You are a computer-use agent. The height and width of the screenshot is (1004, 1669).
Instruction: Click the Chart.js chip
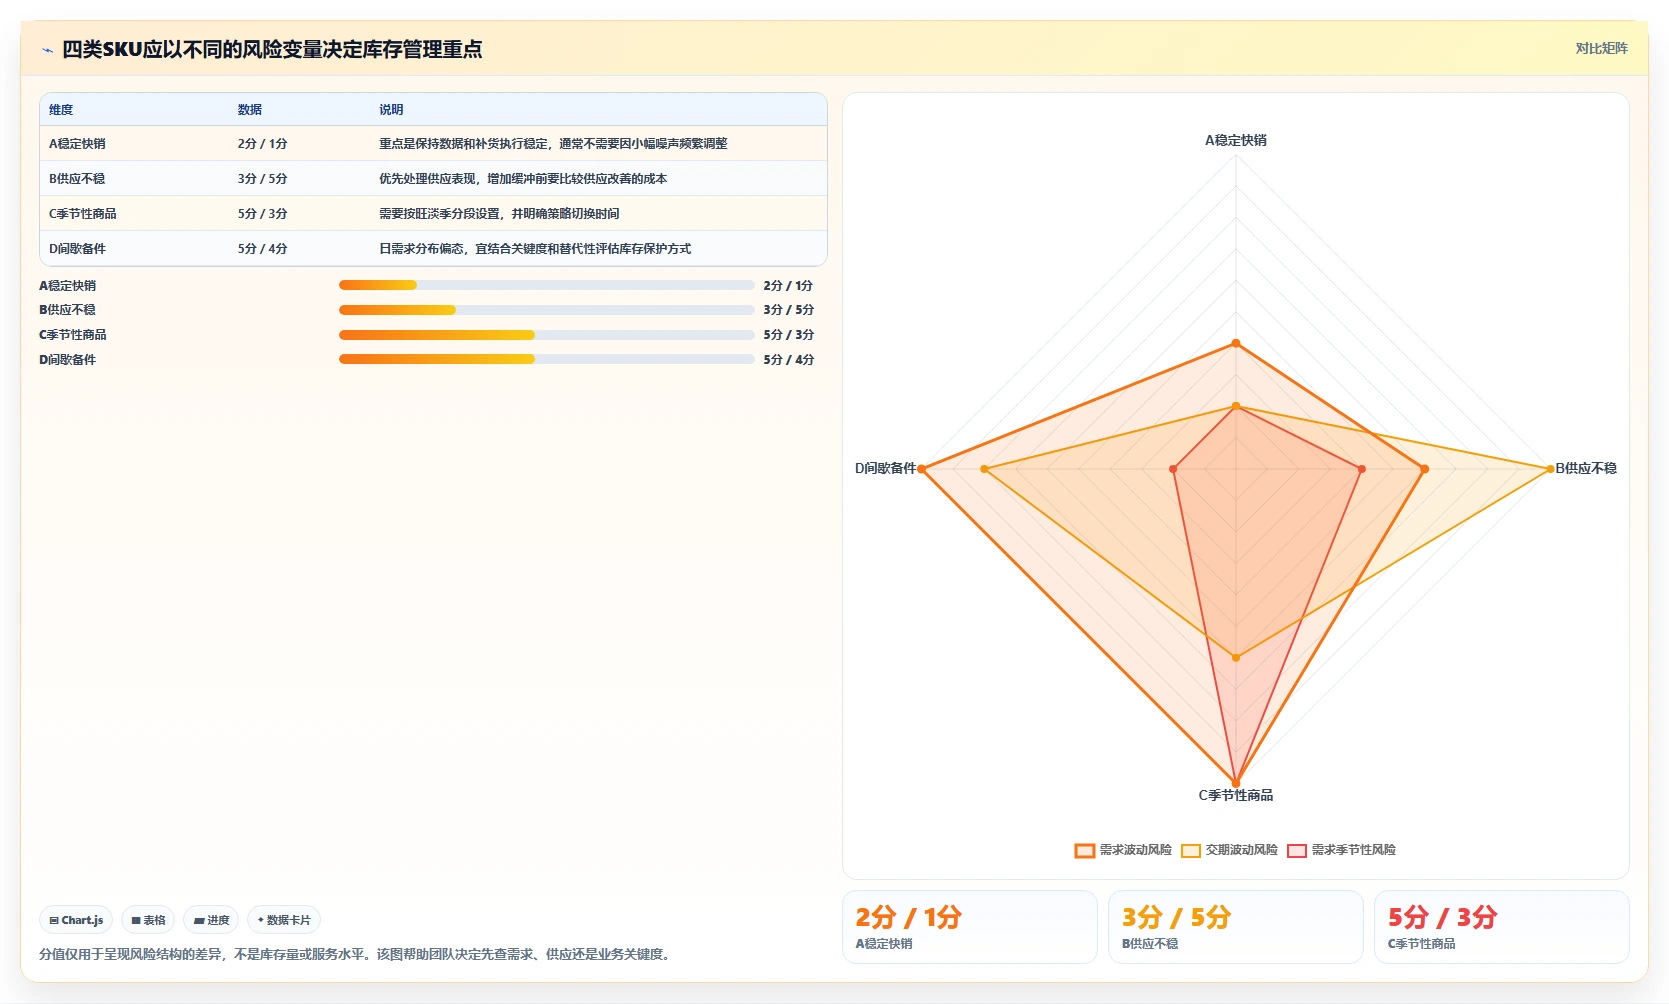[76, 920]
